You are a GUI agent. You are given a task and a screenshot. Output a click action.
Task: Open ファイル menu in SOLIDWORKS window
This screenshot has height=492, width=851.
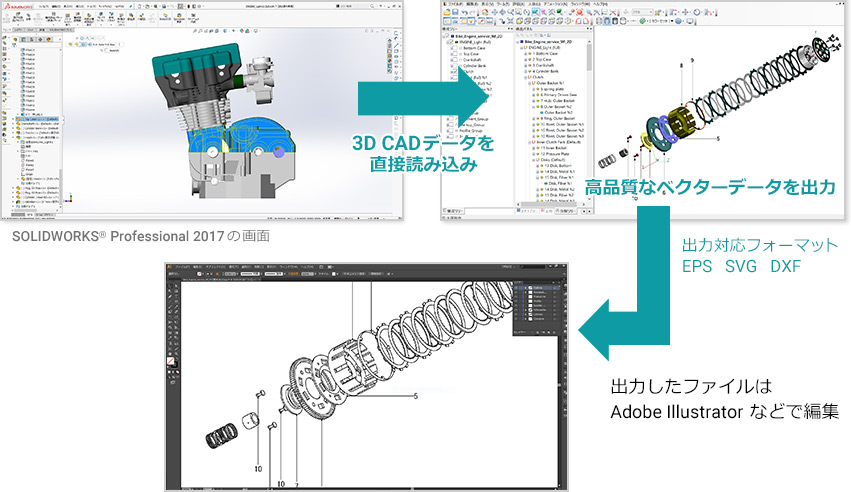click(x=44, y=6)
